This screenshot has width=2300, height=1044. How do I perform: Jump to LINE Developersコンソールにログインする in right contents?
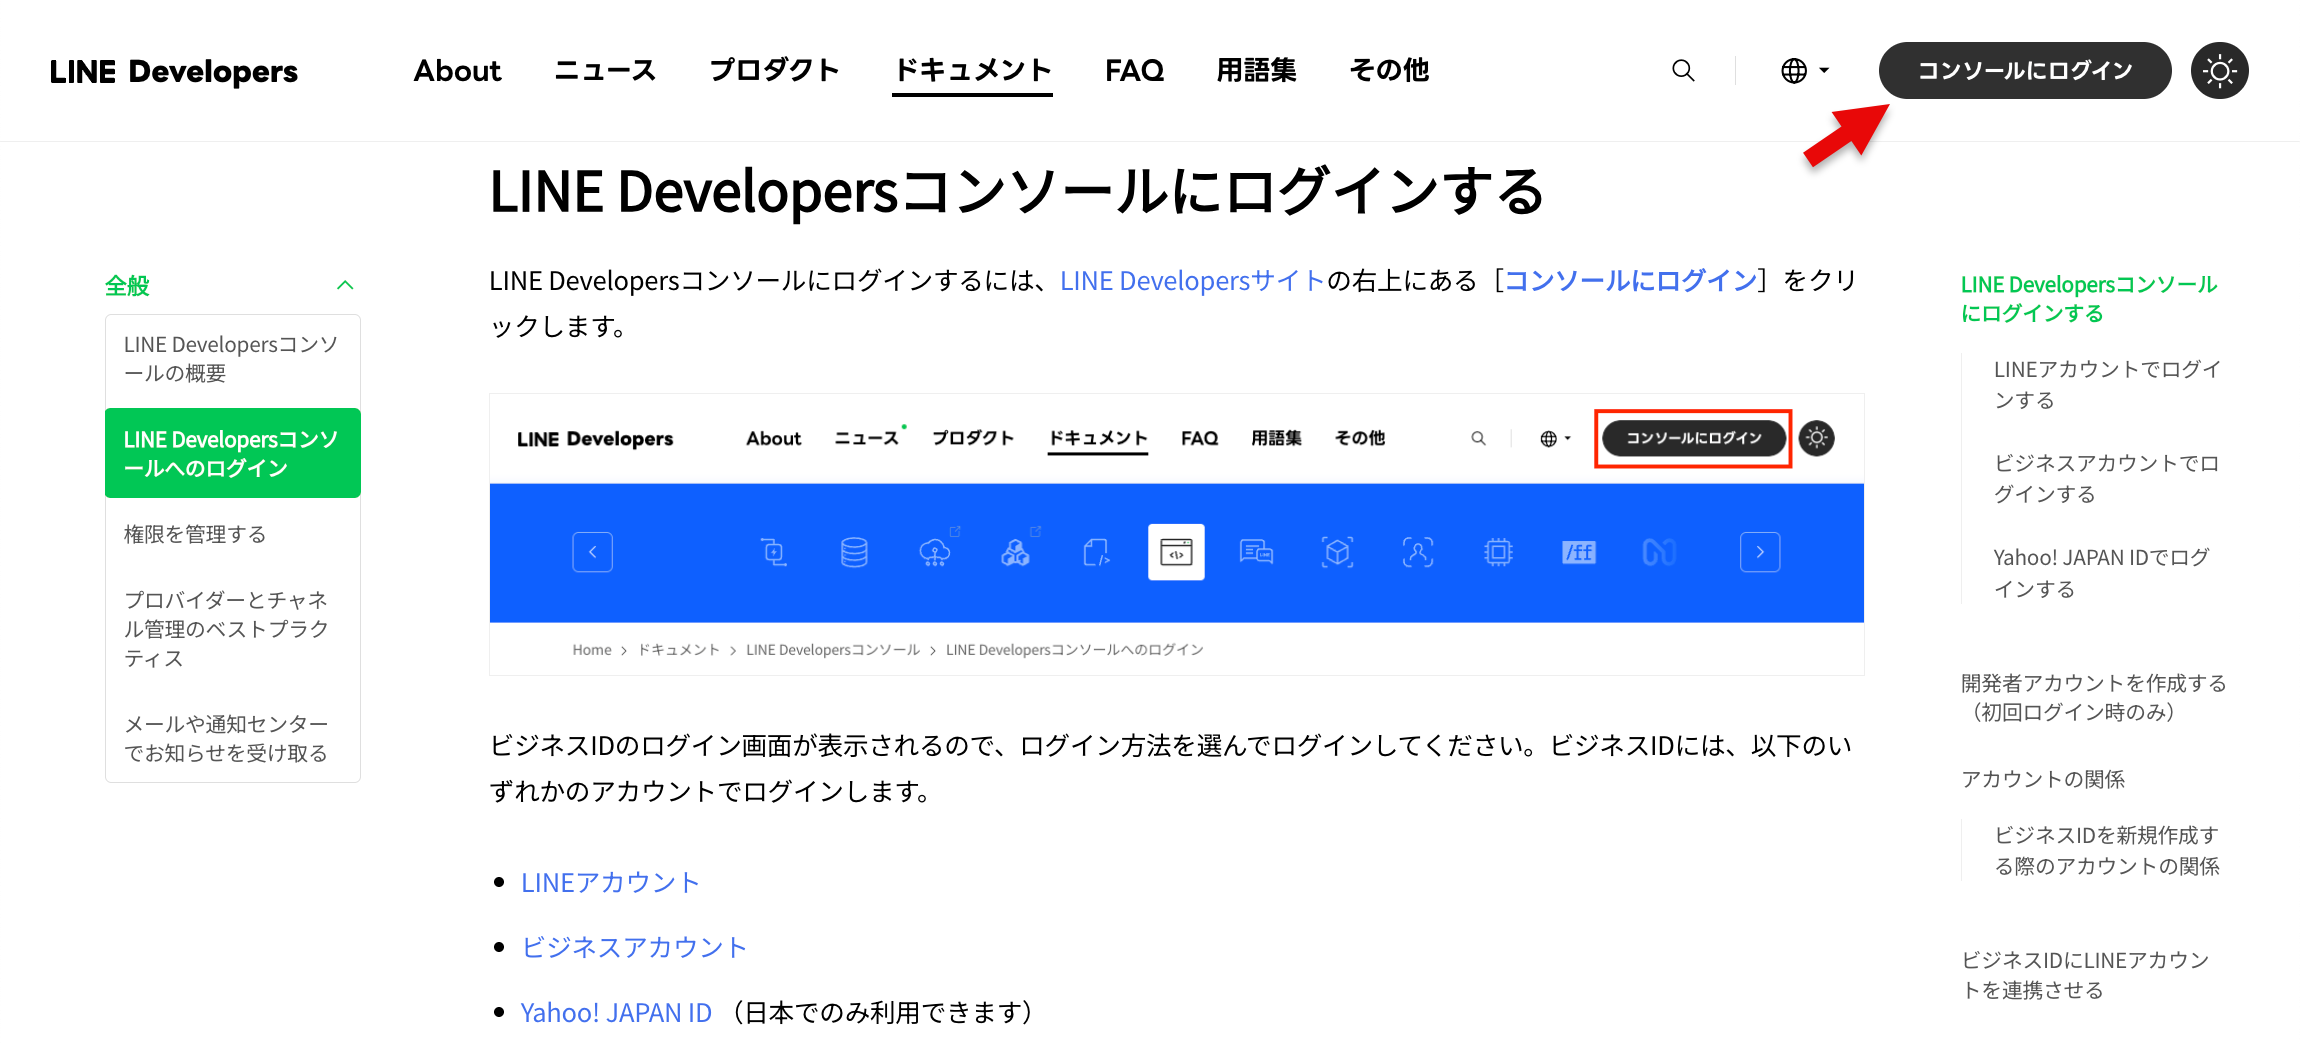pos(2089,299)
